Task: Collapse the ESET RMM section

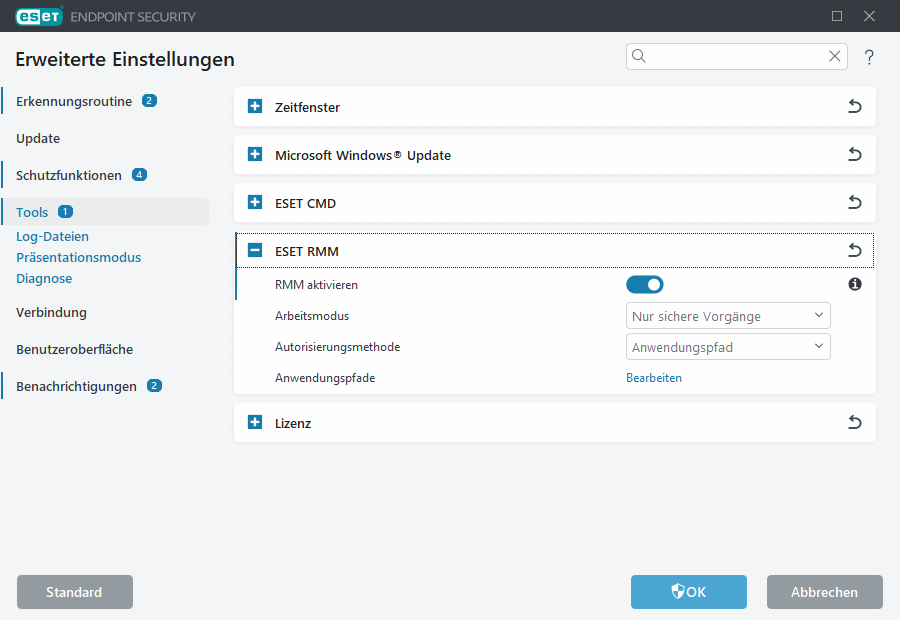Action: (x=254, y=250)
